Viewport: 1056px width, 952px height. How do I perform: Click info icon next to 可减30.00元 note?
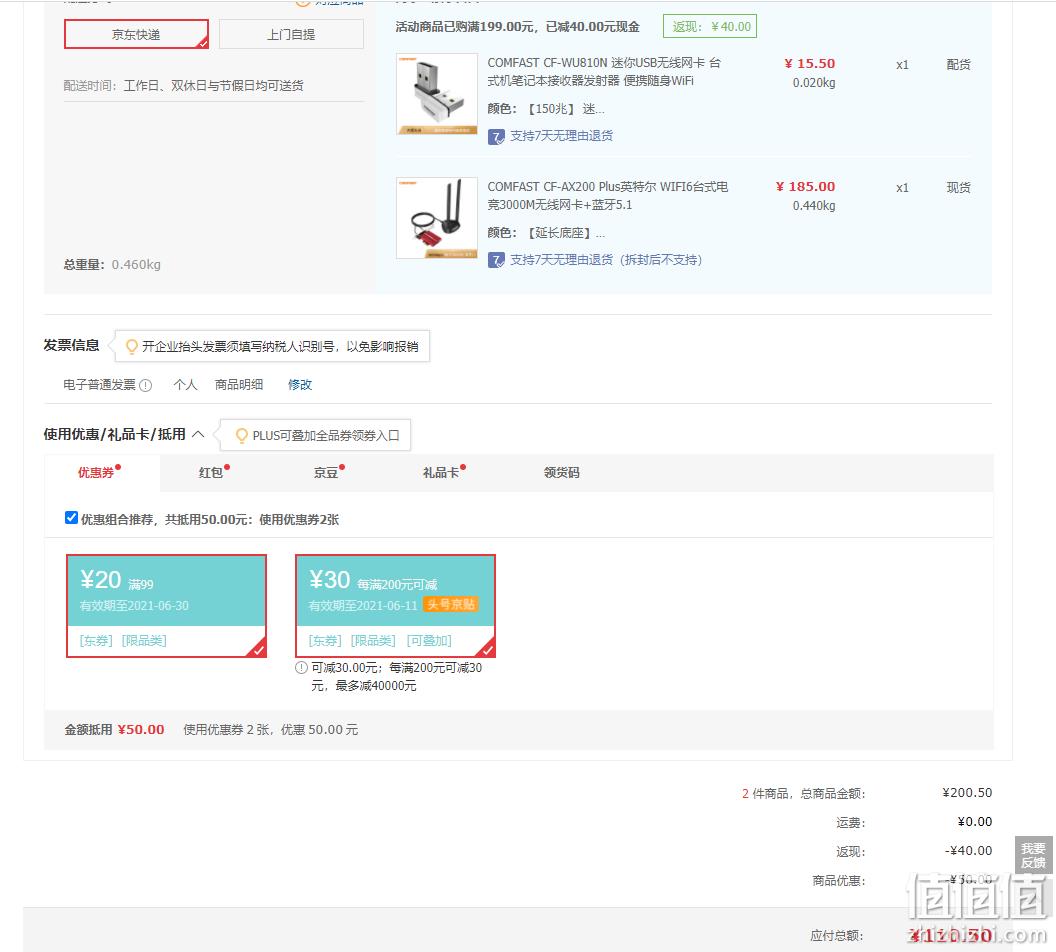tap(302, 668)
